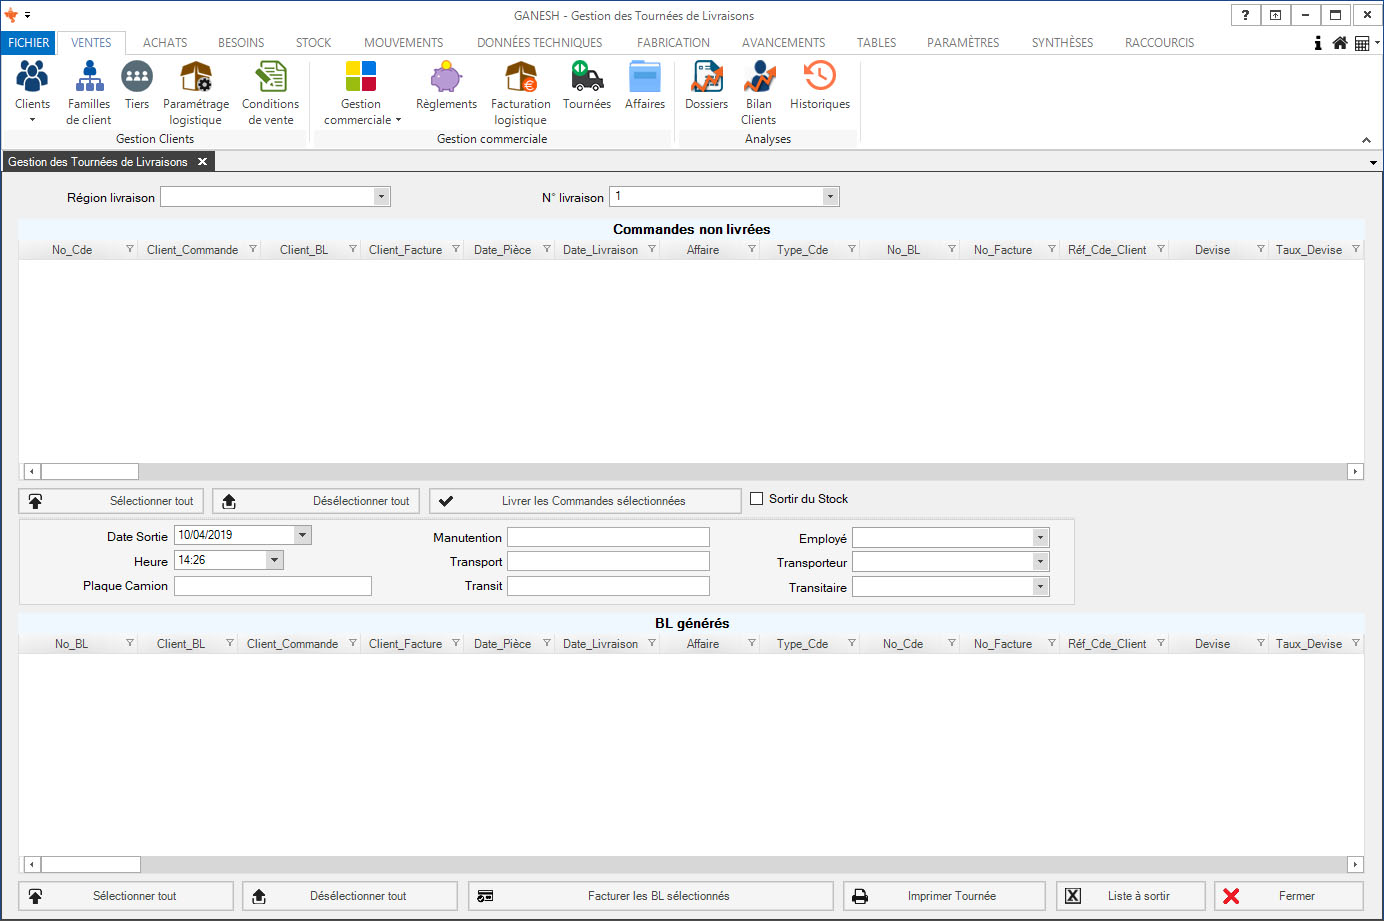Image resolution: width=1384 pixels, height=921 pixels.
Task: Open the Tournées truck icon
Action: click(x=586, y=78)
